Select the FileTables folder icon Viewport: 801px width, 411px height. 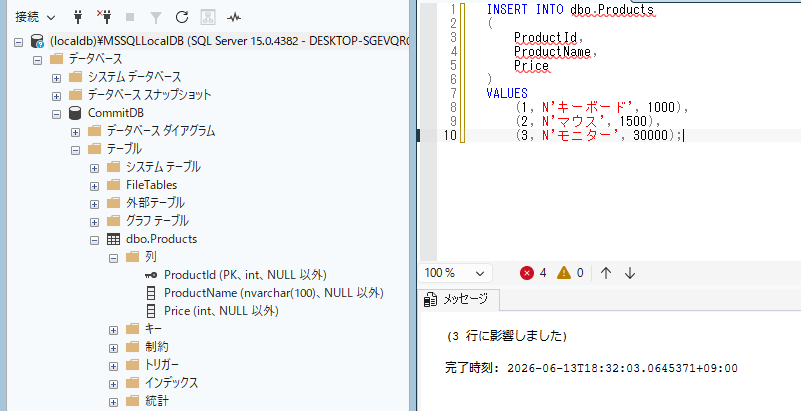[113, 185]
